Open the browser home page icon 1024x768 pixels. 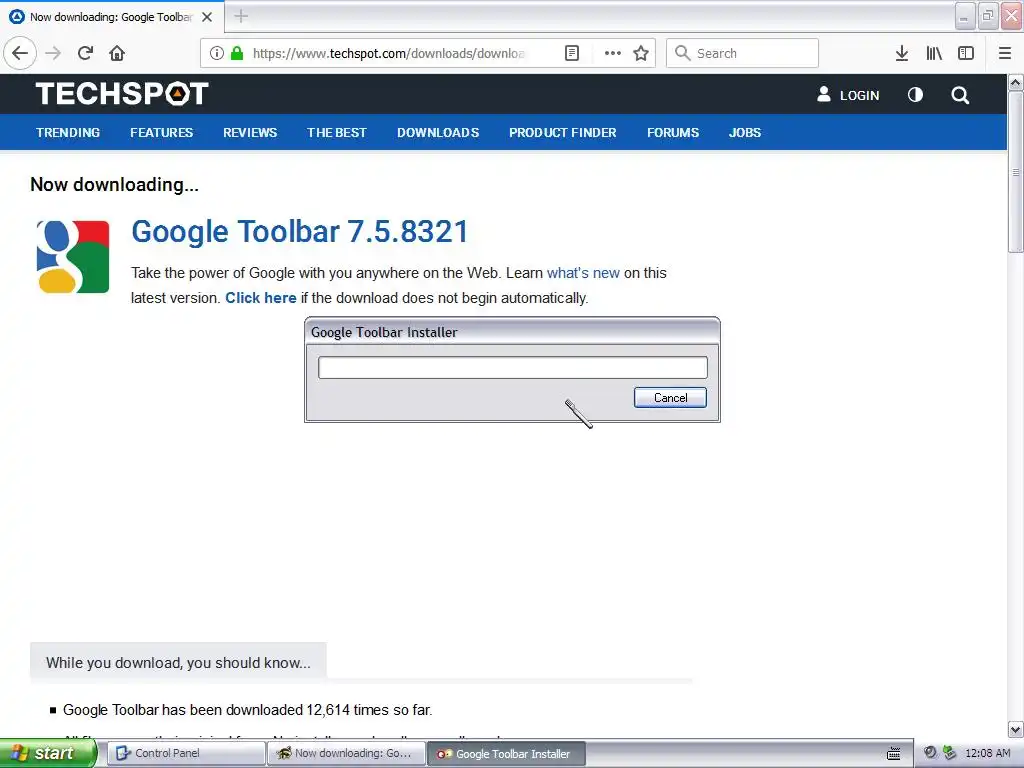point(117,53)
